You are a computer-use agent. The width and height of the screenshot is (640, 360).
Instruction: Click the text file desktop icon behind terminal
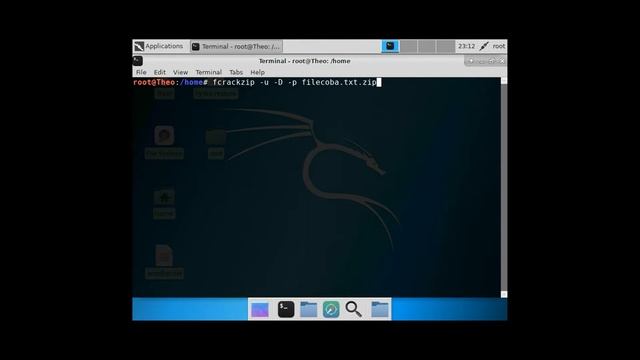tap(164, 262)
